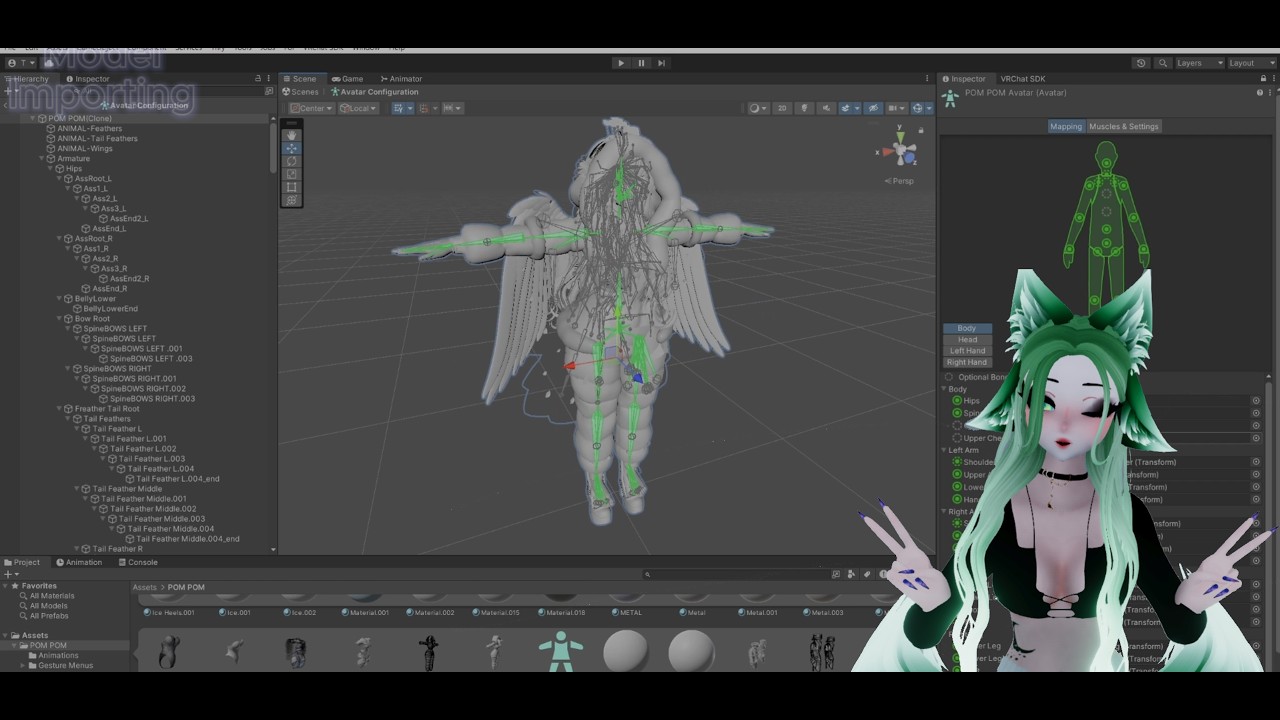Open the Local rotation dropdown
Image resolution: width=1280 pixels, height=720 pixels.
point(358,108)
